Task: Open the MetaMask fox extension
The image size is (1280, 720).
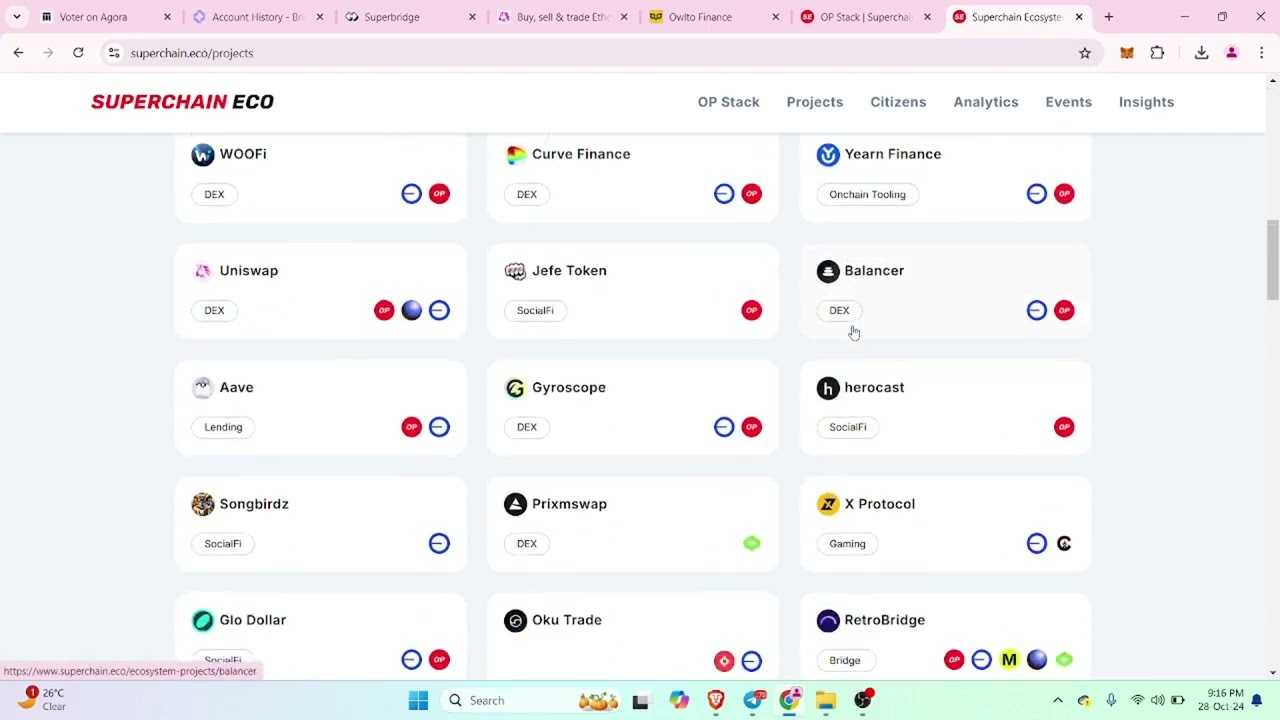Action: point(1127,53)
